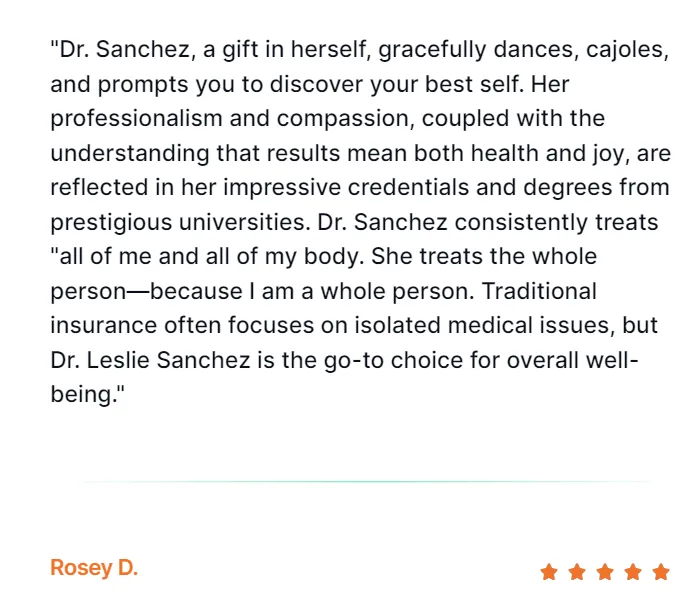Click the first orange rating star

click(x=548, y=572)
